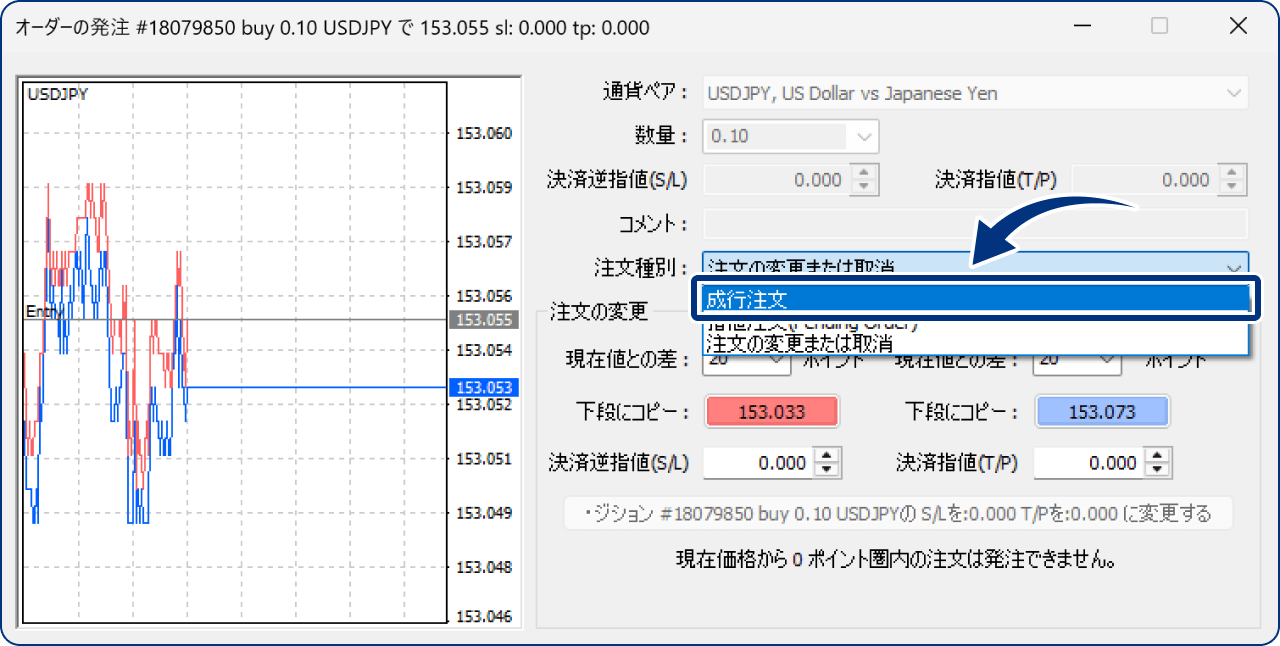Screen dimensions: 1280x646
Task: Click the up arrow of upper 決済指値(T/P)
Action: pos(1235,174)
